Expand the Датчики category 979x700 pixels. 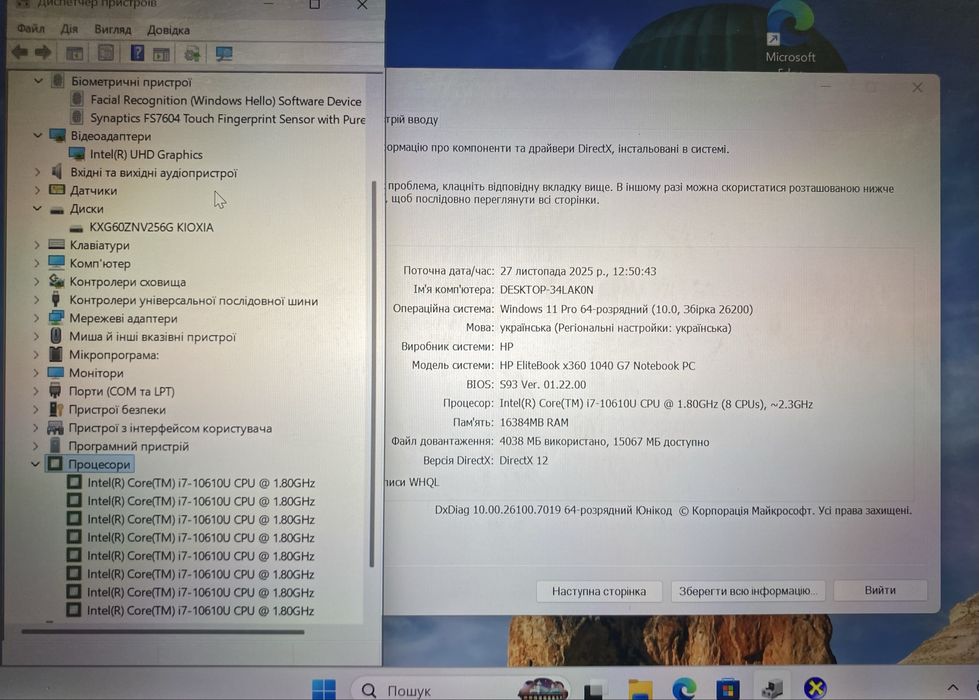click(x=37, y=190)
